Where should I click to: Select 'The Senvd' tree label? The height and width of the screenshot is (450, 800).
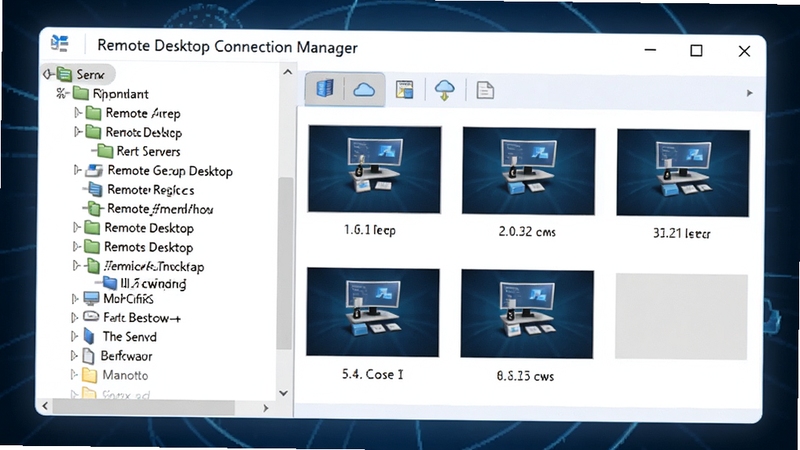pos(130,337)
